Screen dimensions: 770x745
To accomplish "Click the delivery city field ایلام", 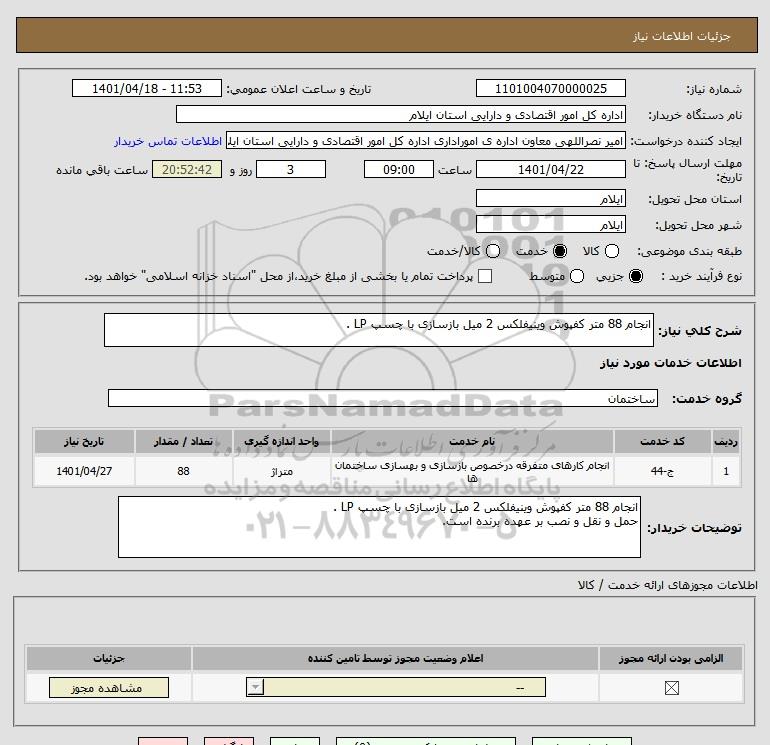I will pos(550,224).
